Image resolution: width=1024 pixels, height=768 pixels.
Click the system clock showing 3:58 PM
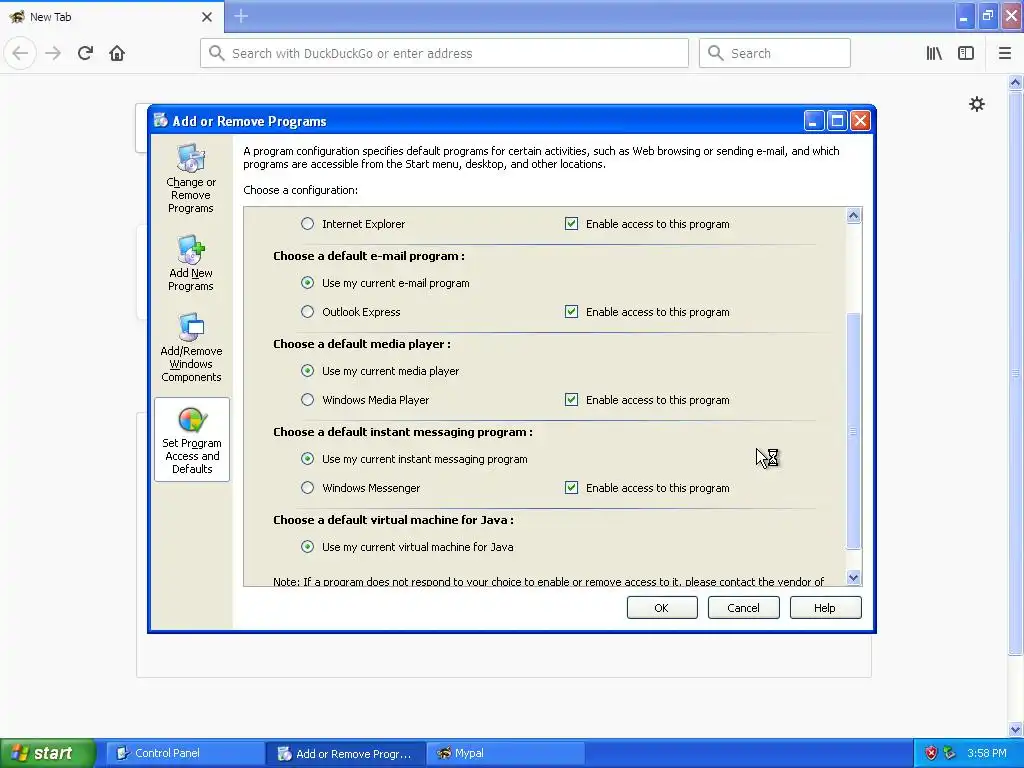986,753
